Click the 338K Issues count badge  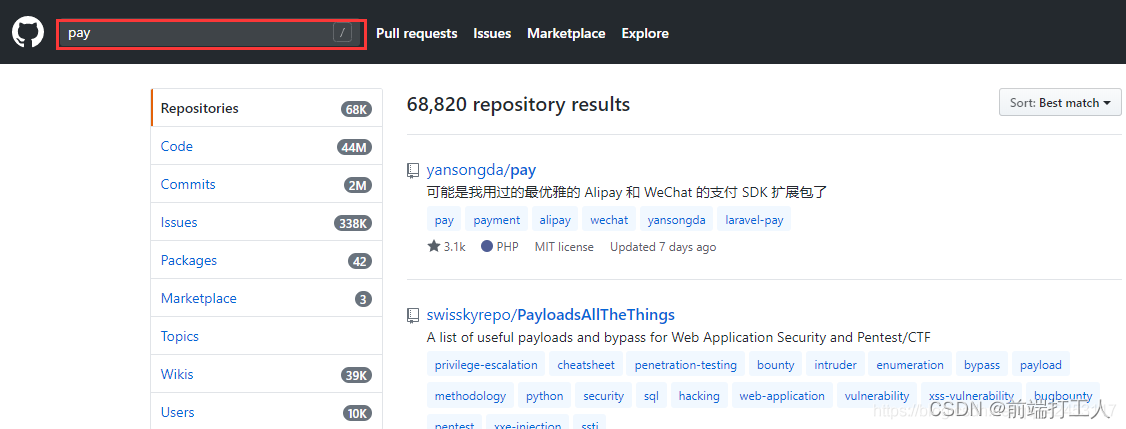click(x=353, y=223)
